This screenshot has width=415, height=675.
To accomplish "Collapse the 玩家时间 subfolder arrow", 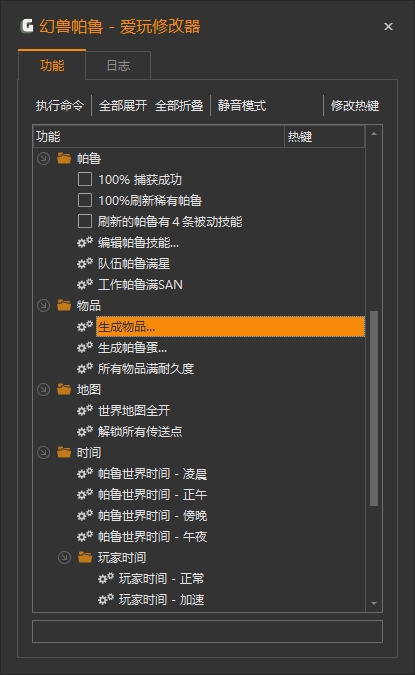I will tap(64, 557).
